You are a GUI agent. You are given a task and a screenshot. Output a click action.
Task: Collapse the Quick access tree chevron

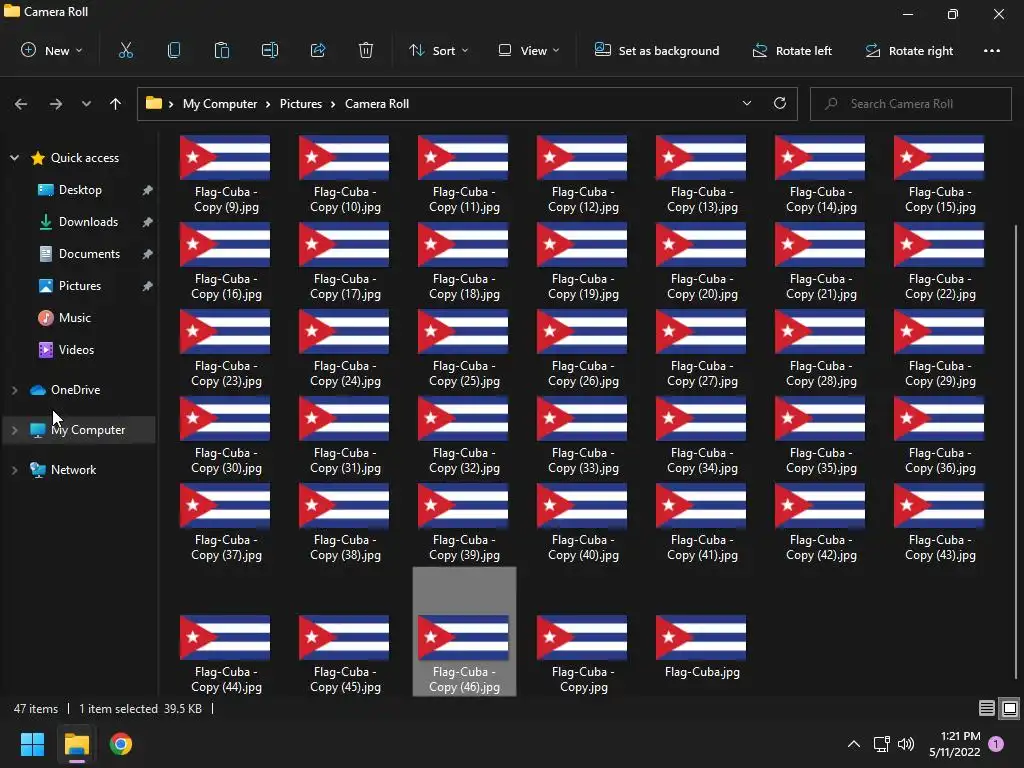[x=14, y=158]
